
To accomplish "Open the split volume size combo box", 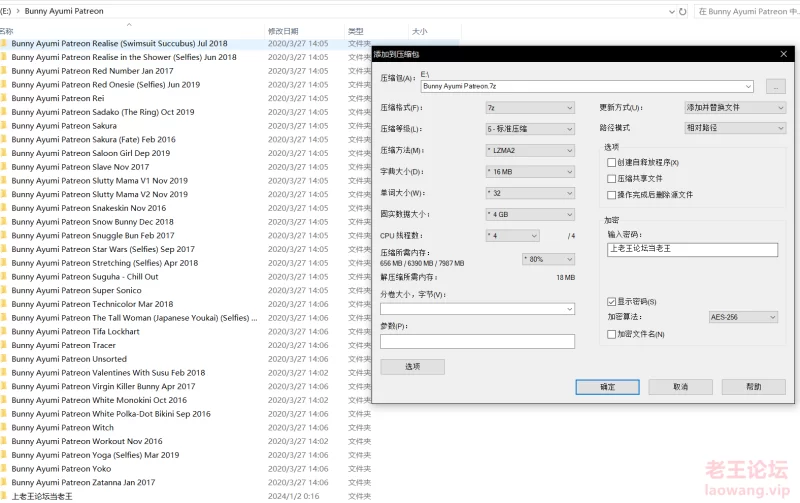I will point(477,309).
